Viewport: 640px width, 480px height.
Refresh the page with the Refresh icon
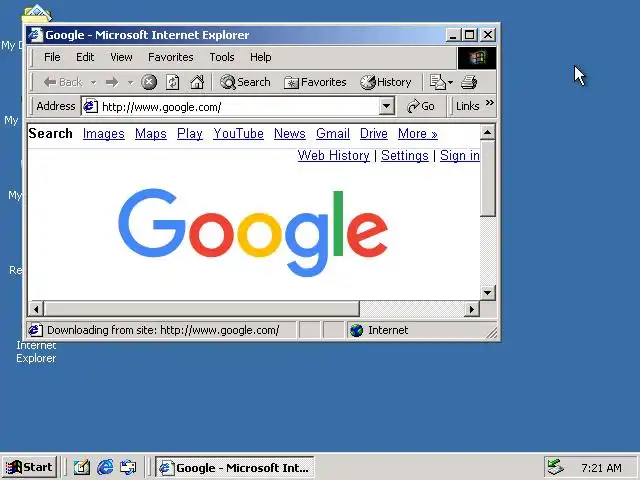173,82
